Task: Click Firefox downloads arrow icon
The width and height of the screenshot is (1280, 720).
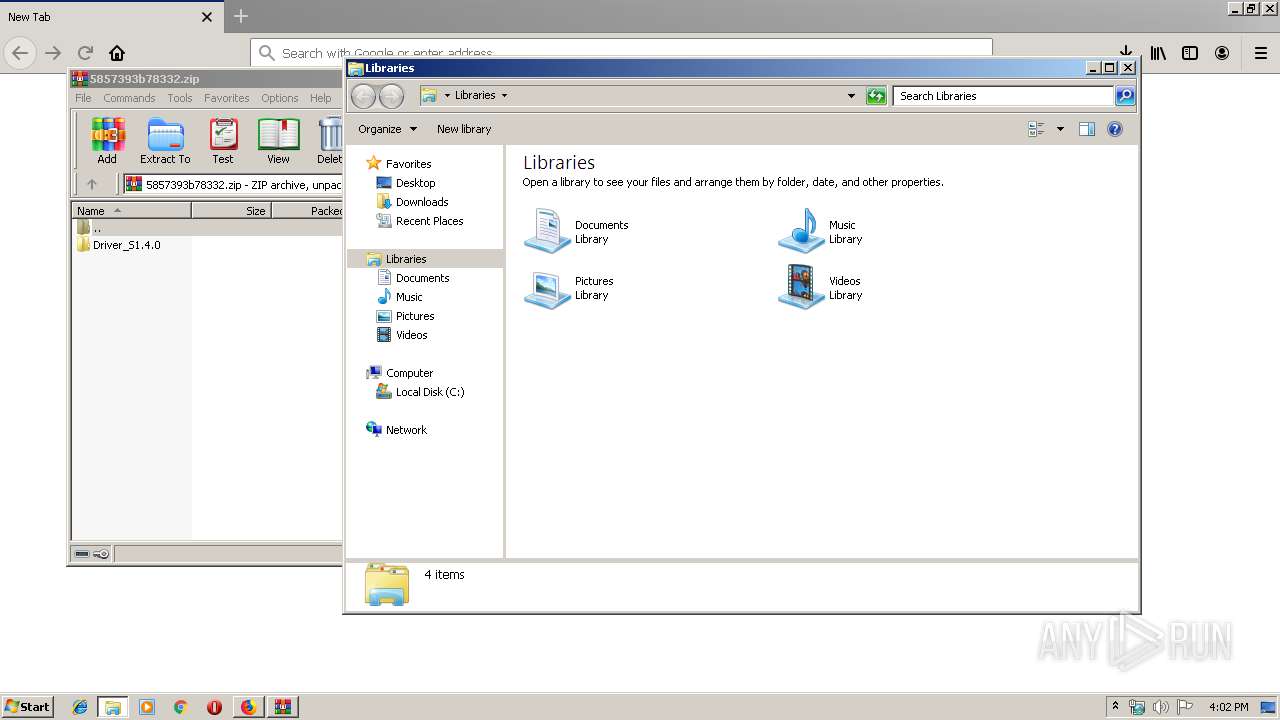Action: point(1126,50)
